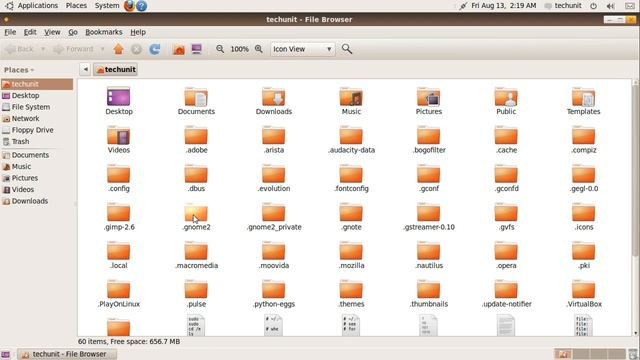The width and height of the screenshot is (640, 360).
Task: Select Floppy Drive in the sidebar
Action: point(37,130)
